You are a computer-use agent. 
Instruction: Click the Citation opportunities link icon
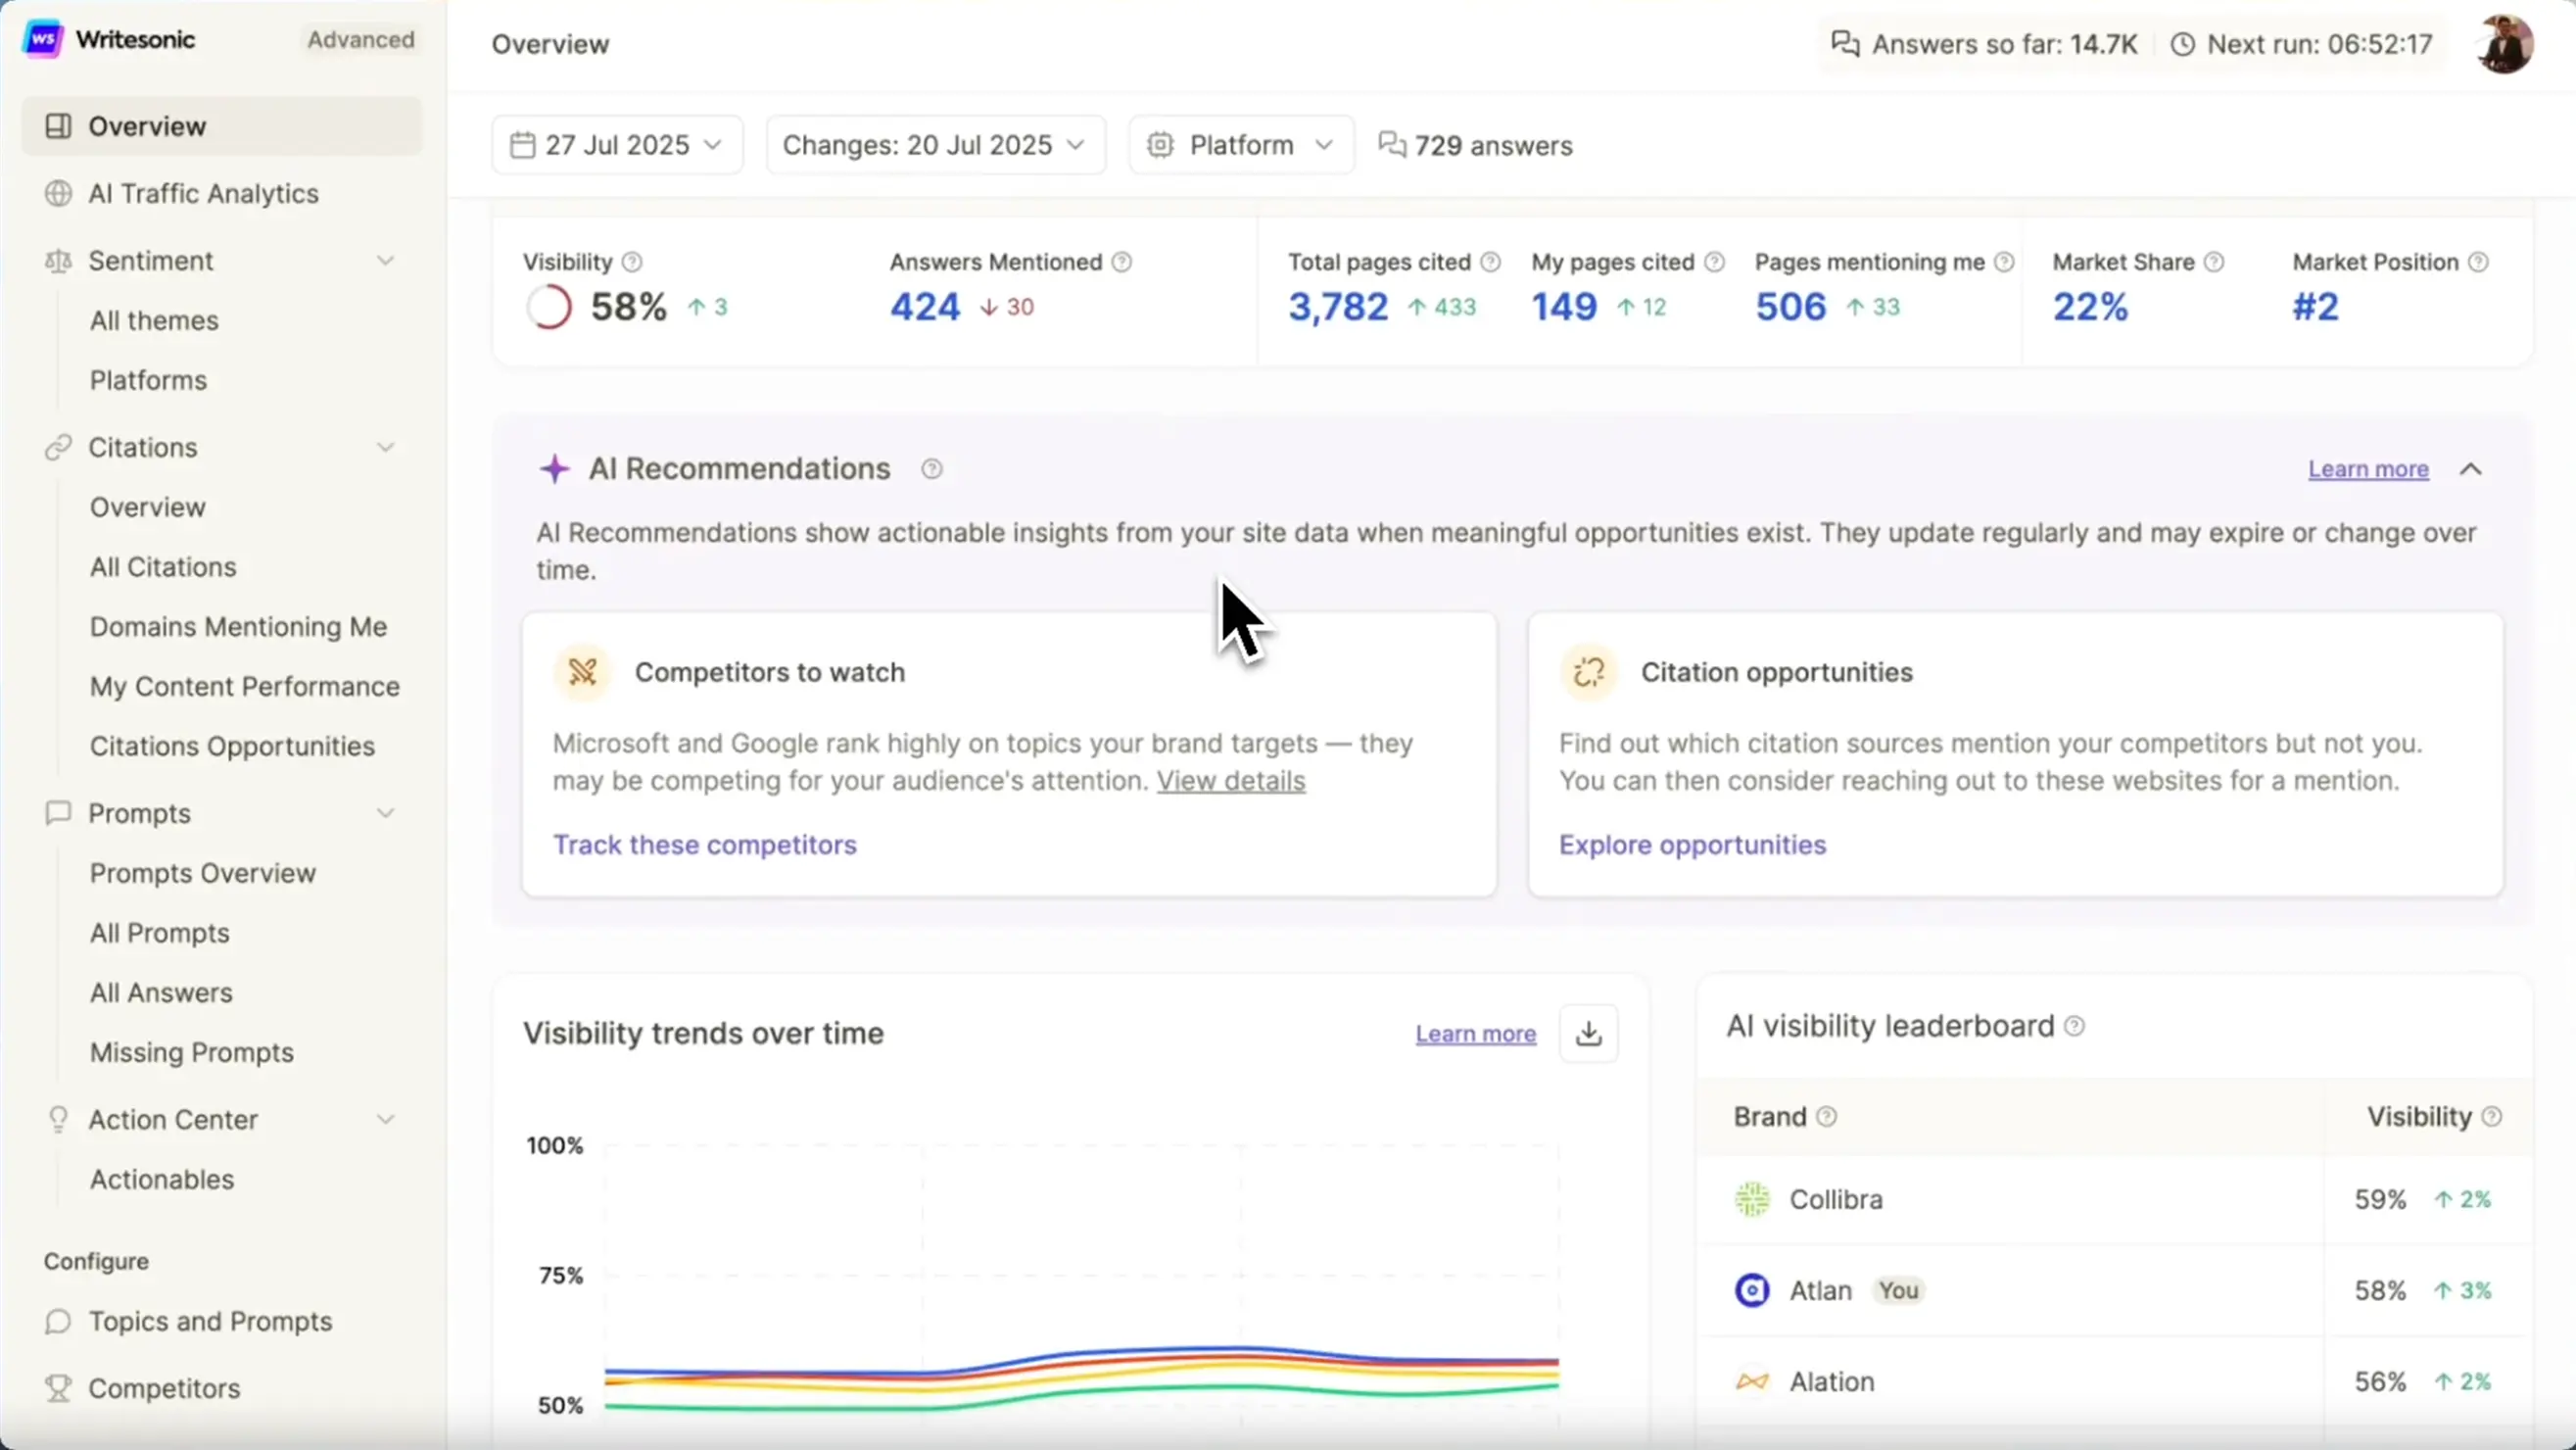pyautogui.click(x=1589, y=672)
